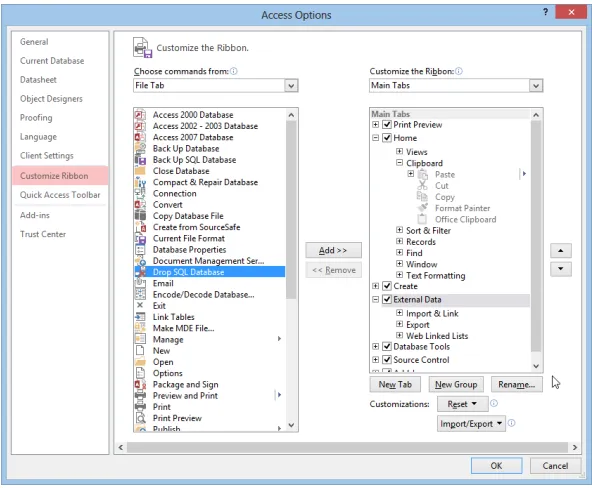This screenshot has width=592, height=488.
Task: Click the Access 2000 Database icon
Action: tap(140, 115)
